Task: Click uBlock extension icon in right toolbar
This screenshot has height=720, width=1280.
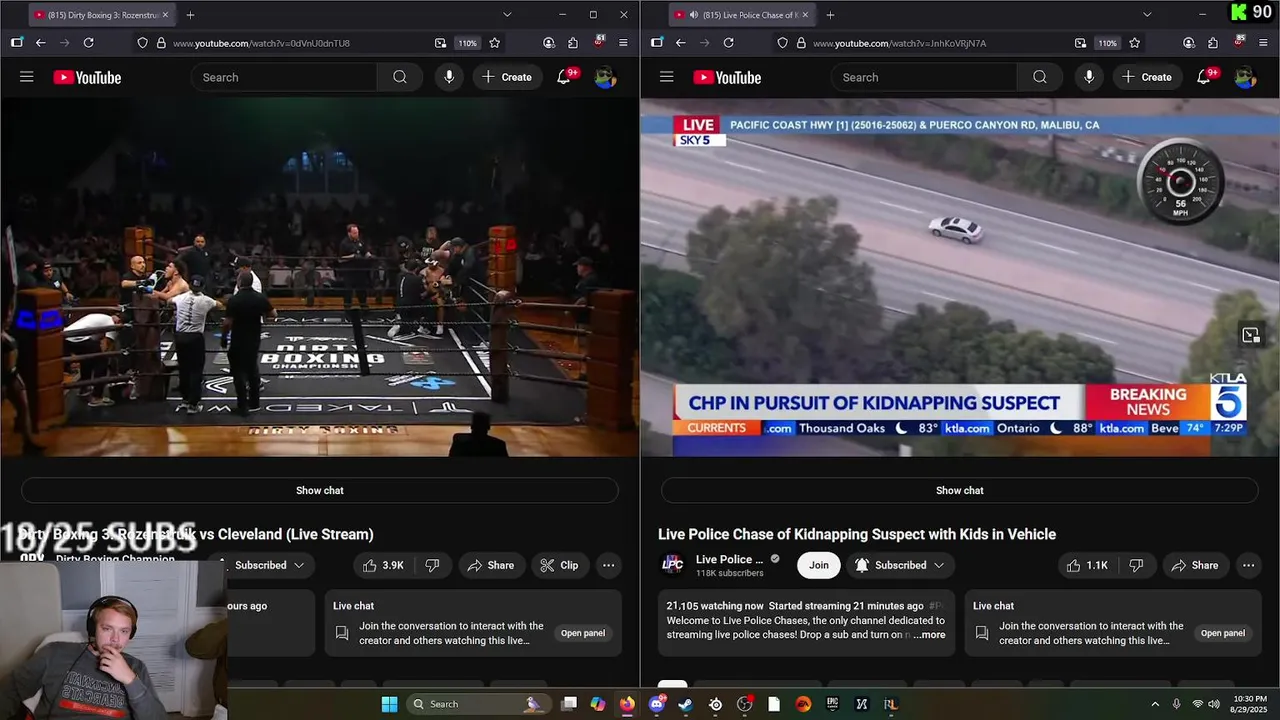Action: 1238,43
